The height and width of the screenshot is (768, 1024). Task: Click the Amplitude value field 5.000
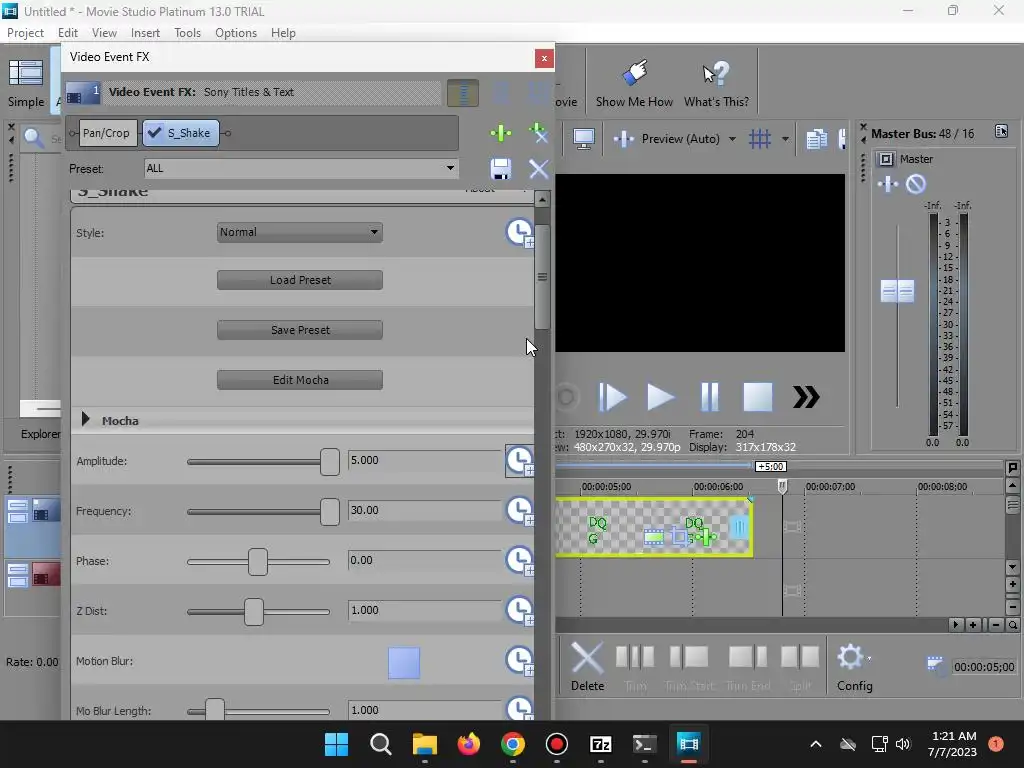[424, 460]
